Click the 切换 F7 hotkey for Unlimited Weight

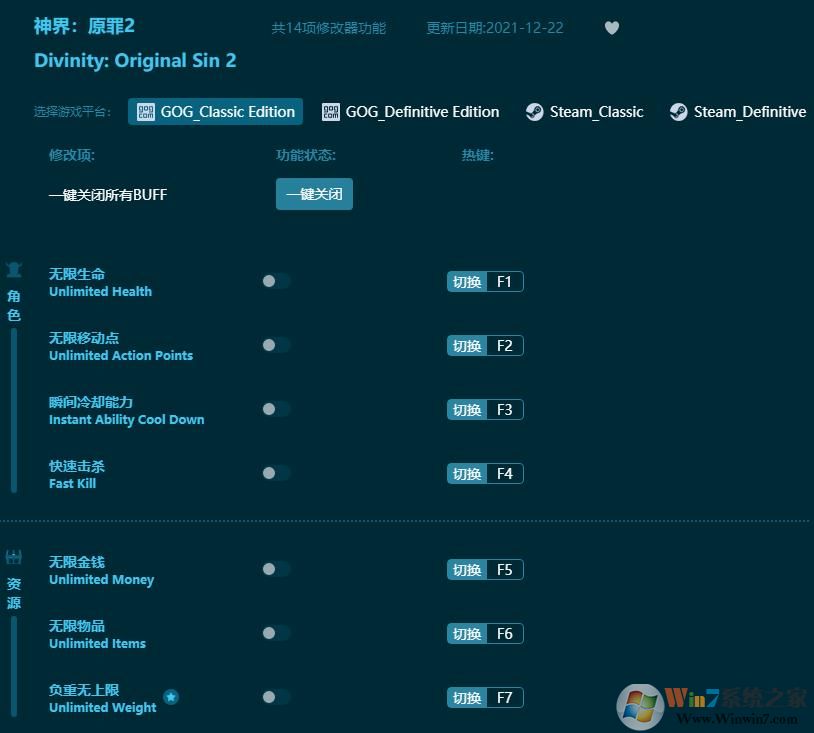click(484, 697)
